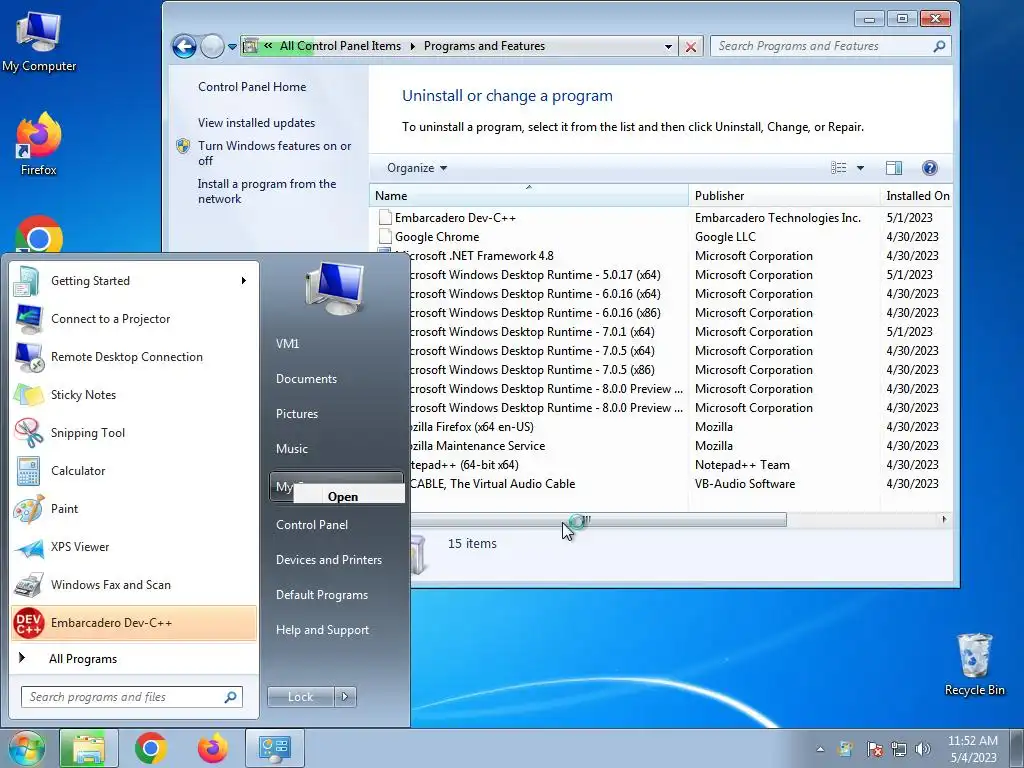This screenshot has height=768, width=1024.
Task: Click the clock showing 11:52 AM
Action: tap(973, 748)
